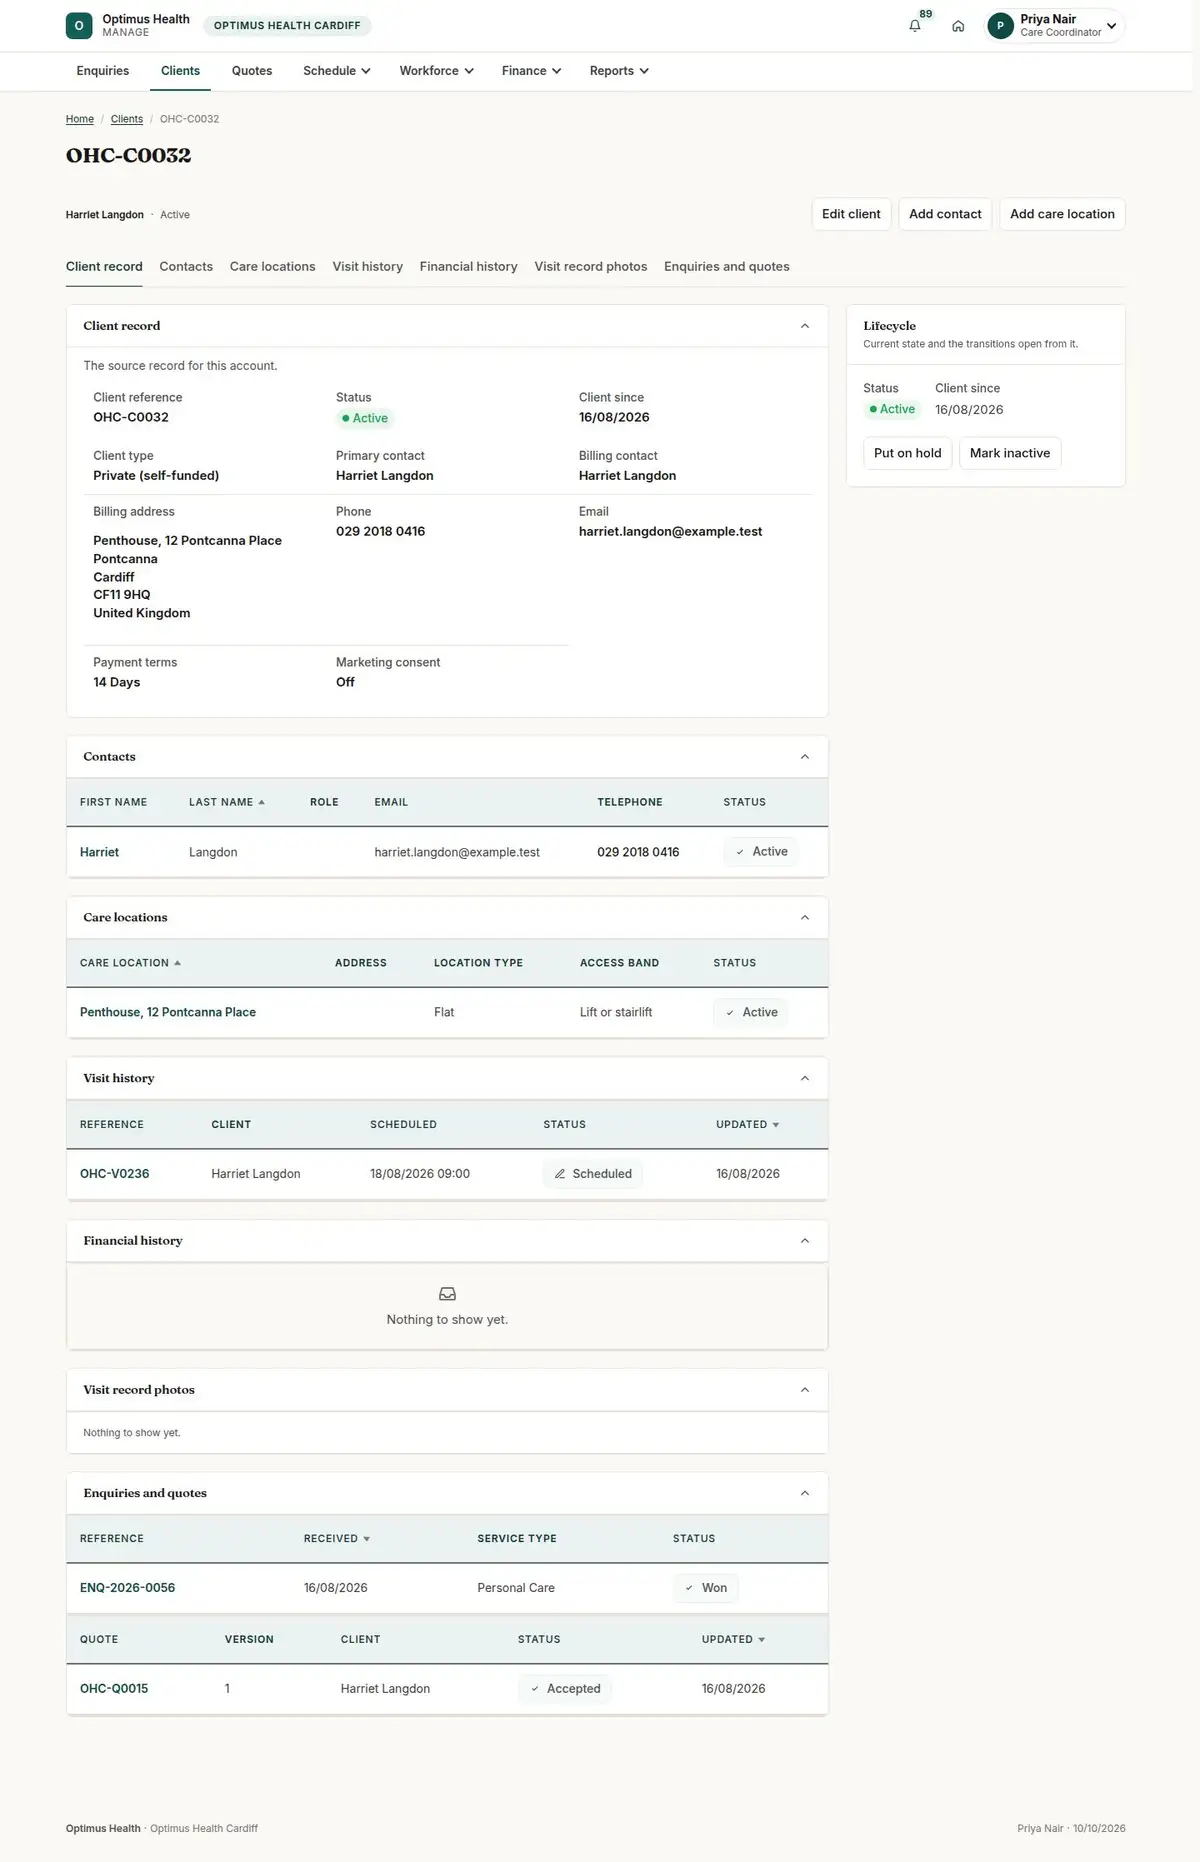Screen dimensions: 1200x1862
Task: Collapse the Visit history section
Action: pos(805,1078)
